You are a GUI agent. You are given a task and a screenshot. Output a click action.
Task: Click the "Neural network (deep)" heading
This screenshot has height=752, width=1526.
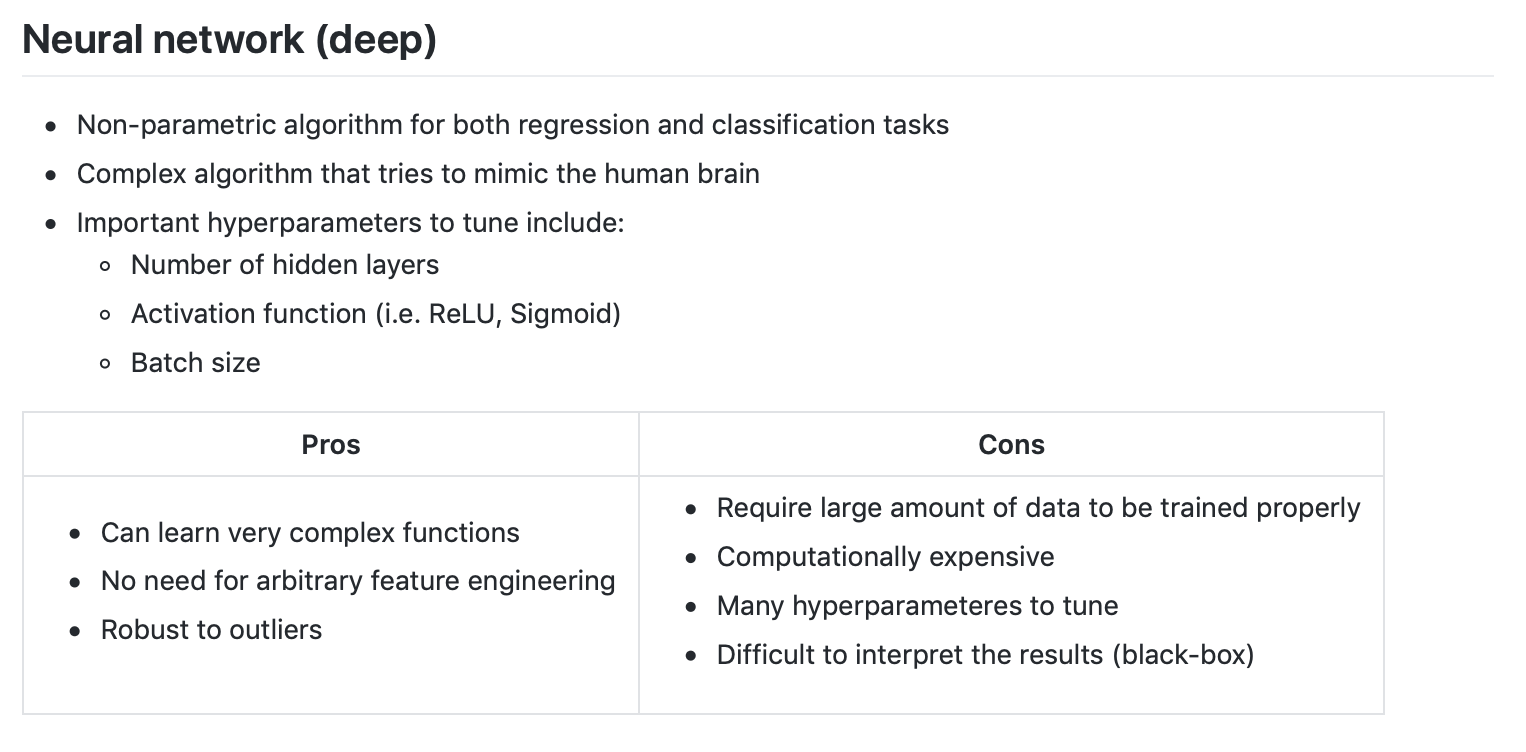(x=229, y=40)
